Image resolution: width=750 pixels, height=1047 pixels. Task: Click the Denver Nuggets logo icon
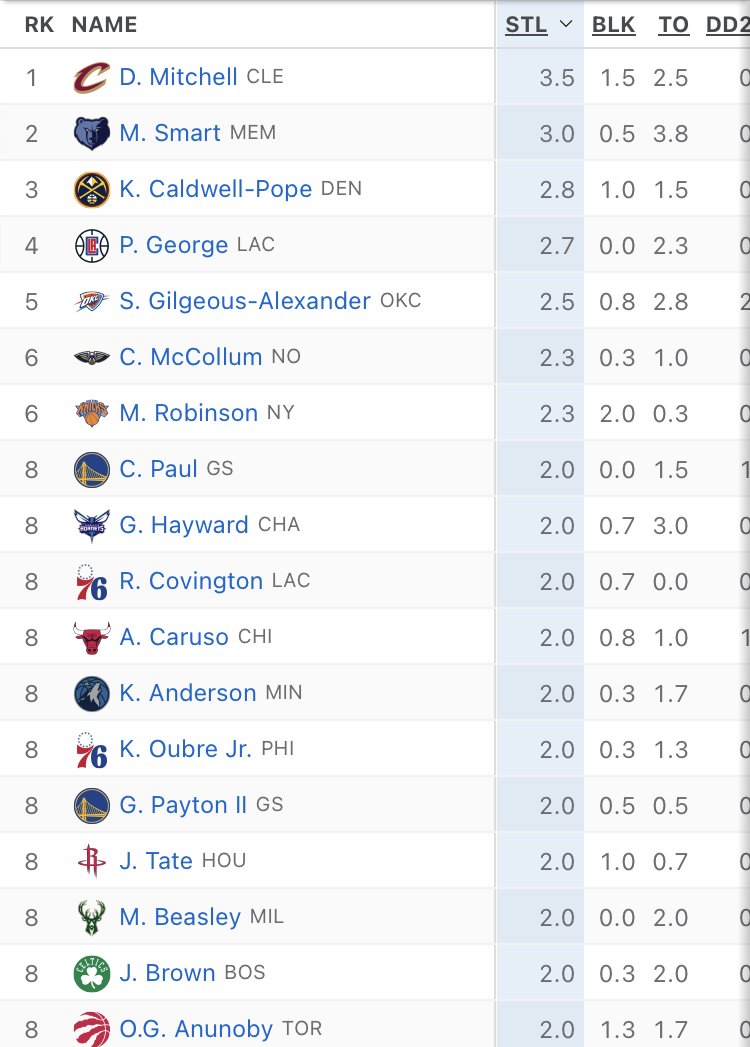click(92, 189)
